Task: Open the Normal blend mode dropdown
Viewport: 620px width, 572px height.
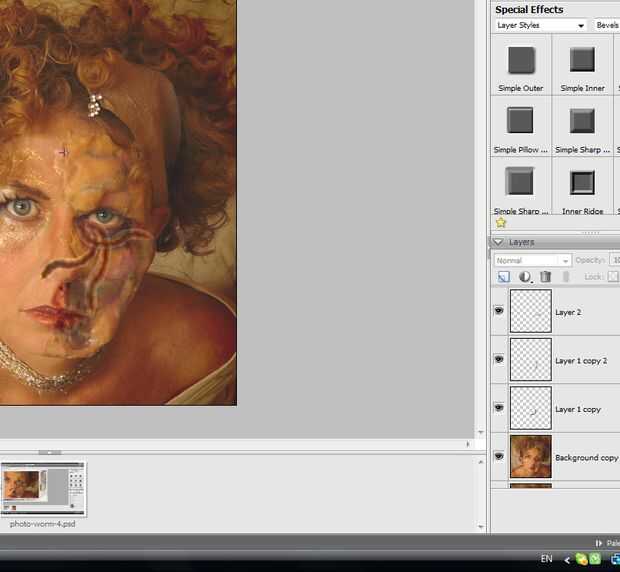Action: 532,260
